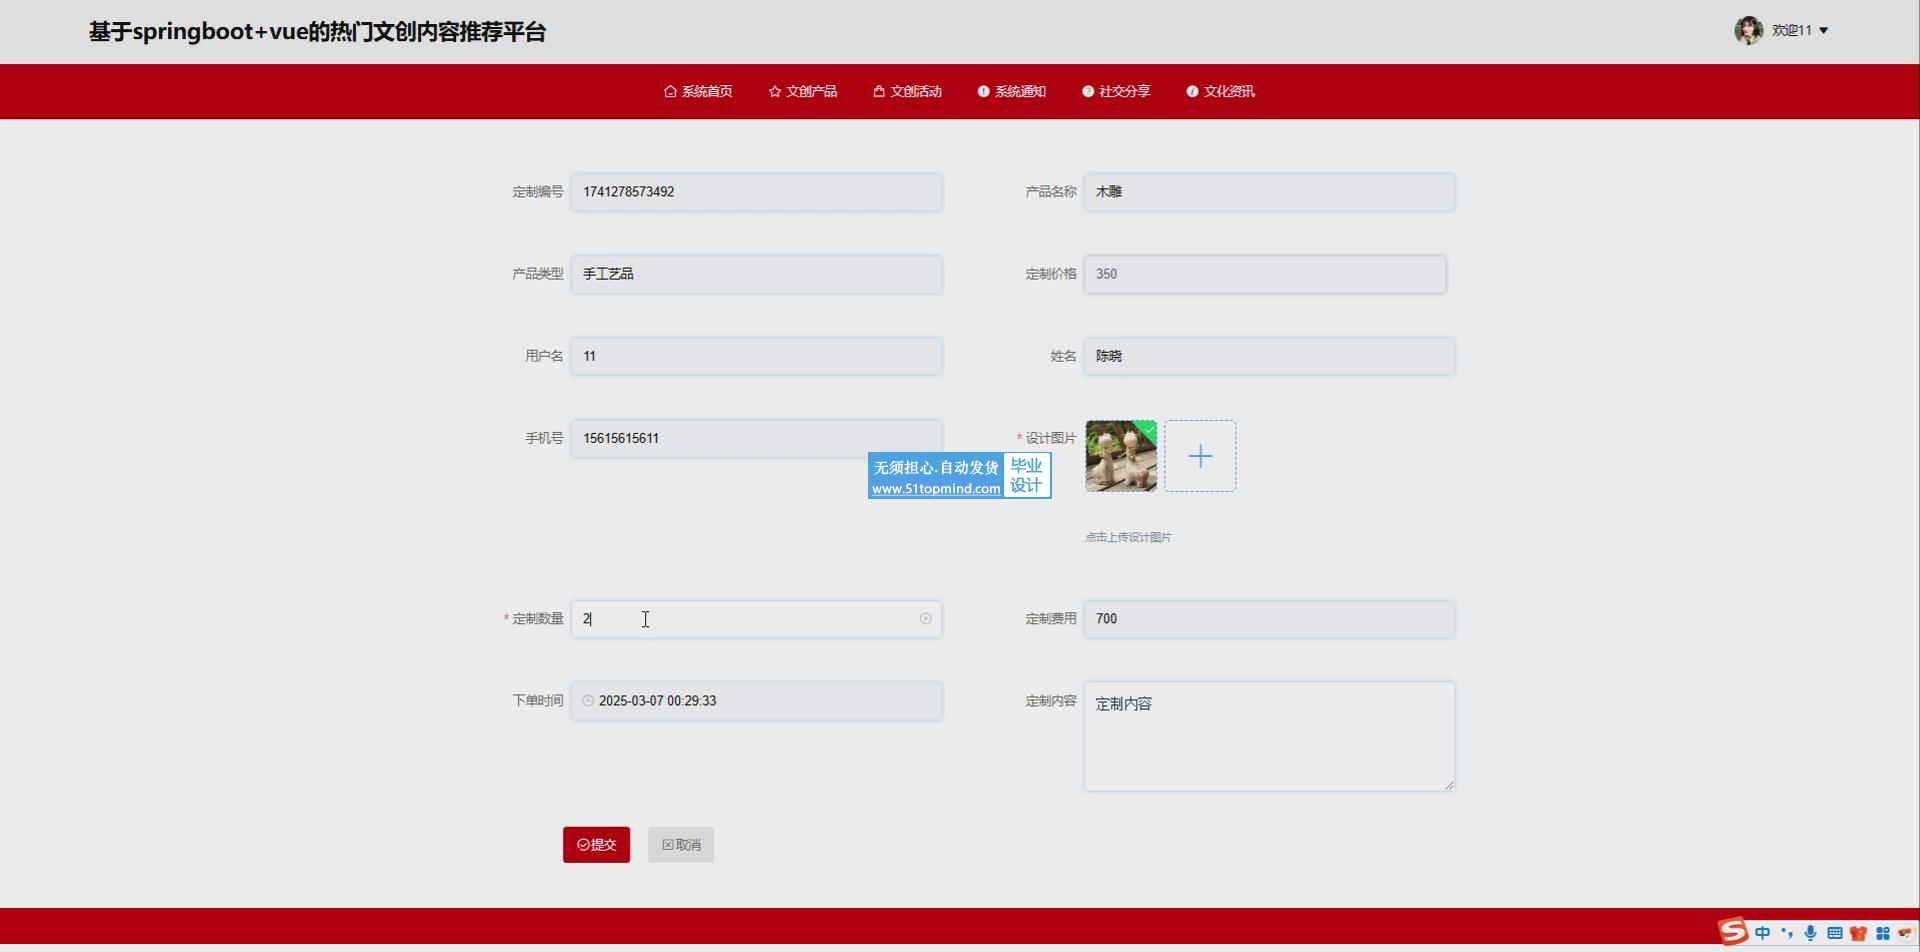Click the red 提交 submit button

[x=596, y=845]
